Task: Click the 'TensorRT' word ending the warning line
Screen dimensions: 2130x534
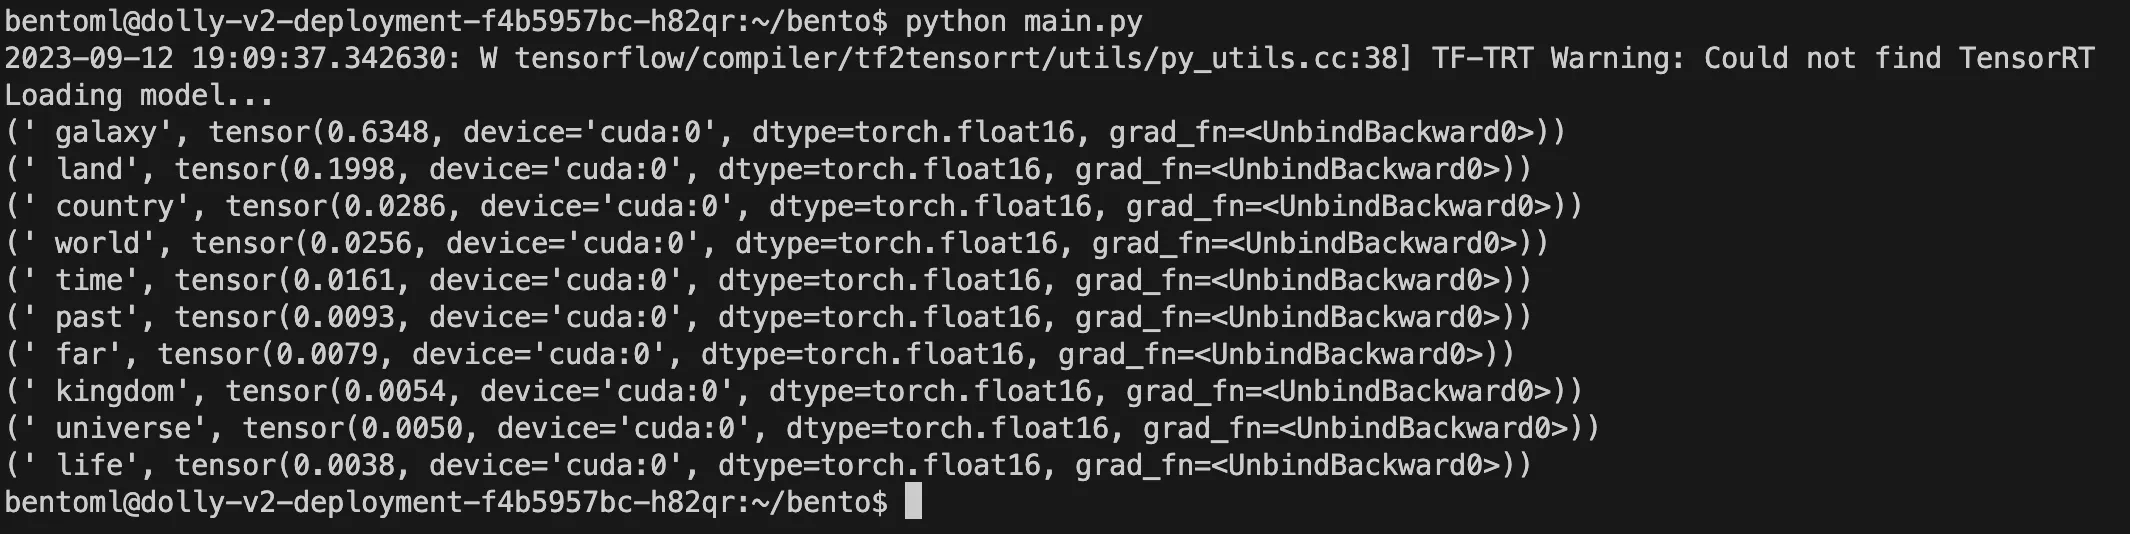Action: [2026, 58]
